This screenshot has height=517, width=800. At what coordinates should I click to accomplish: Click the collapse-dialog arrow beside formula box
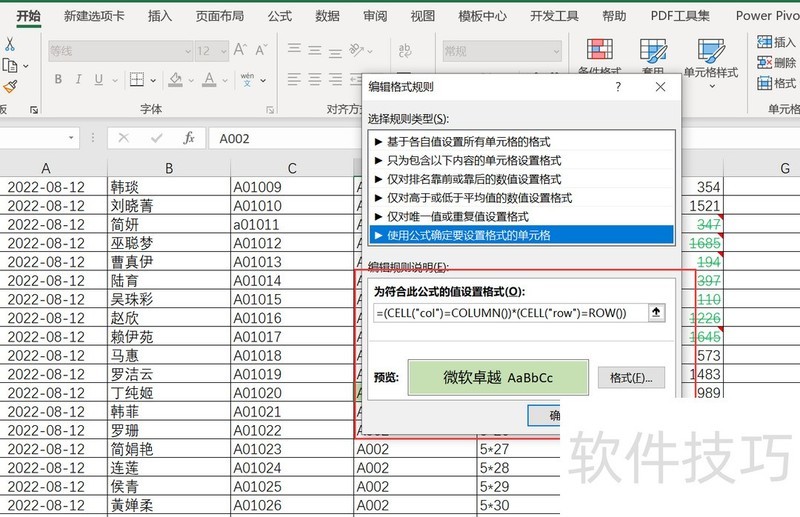pos(656,312)
